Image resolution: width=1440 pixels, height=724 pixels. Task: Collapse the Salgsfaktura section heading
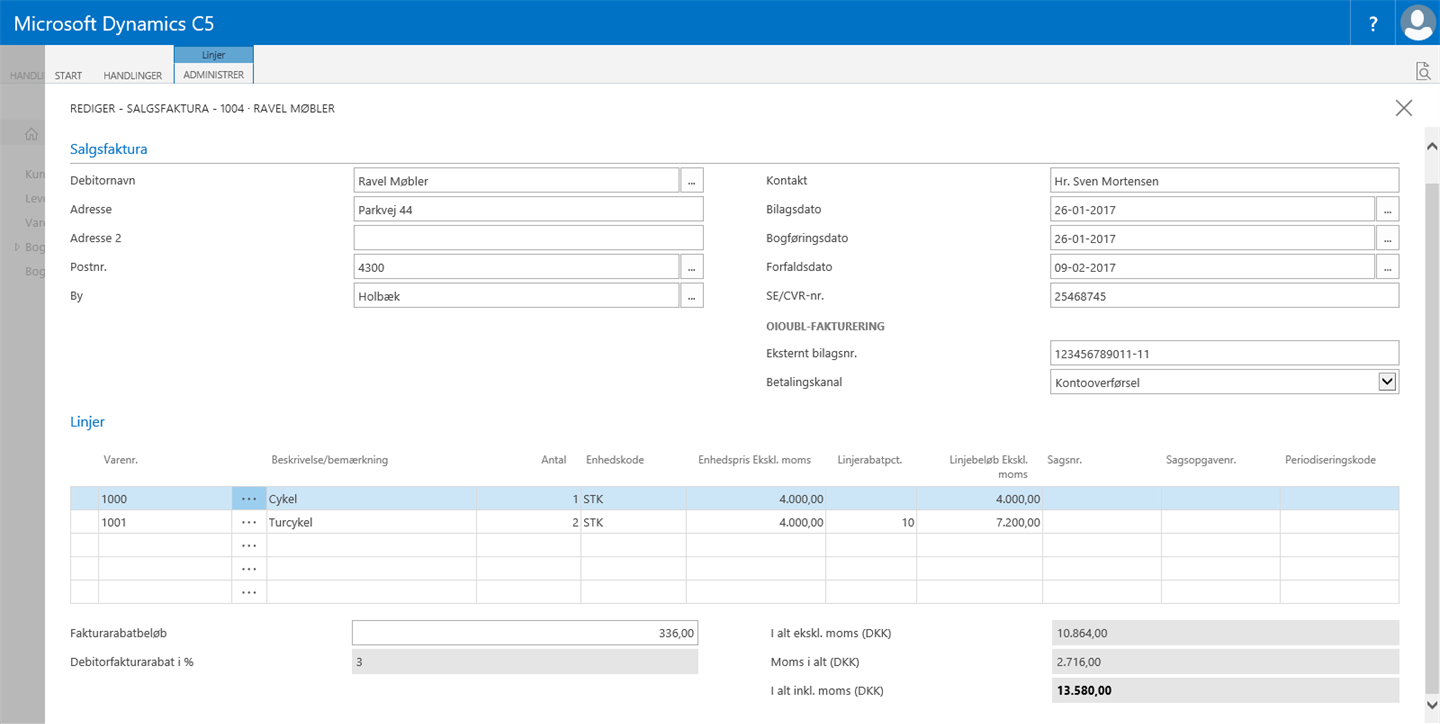click(109, 149)
